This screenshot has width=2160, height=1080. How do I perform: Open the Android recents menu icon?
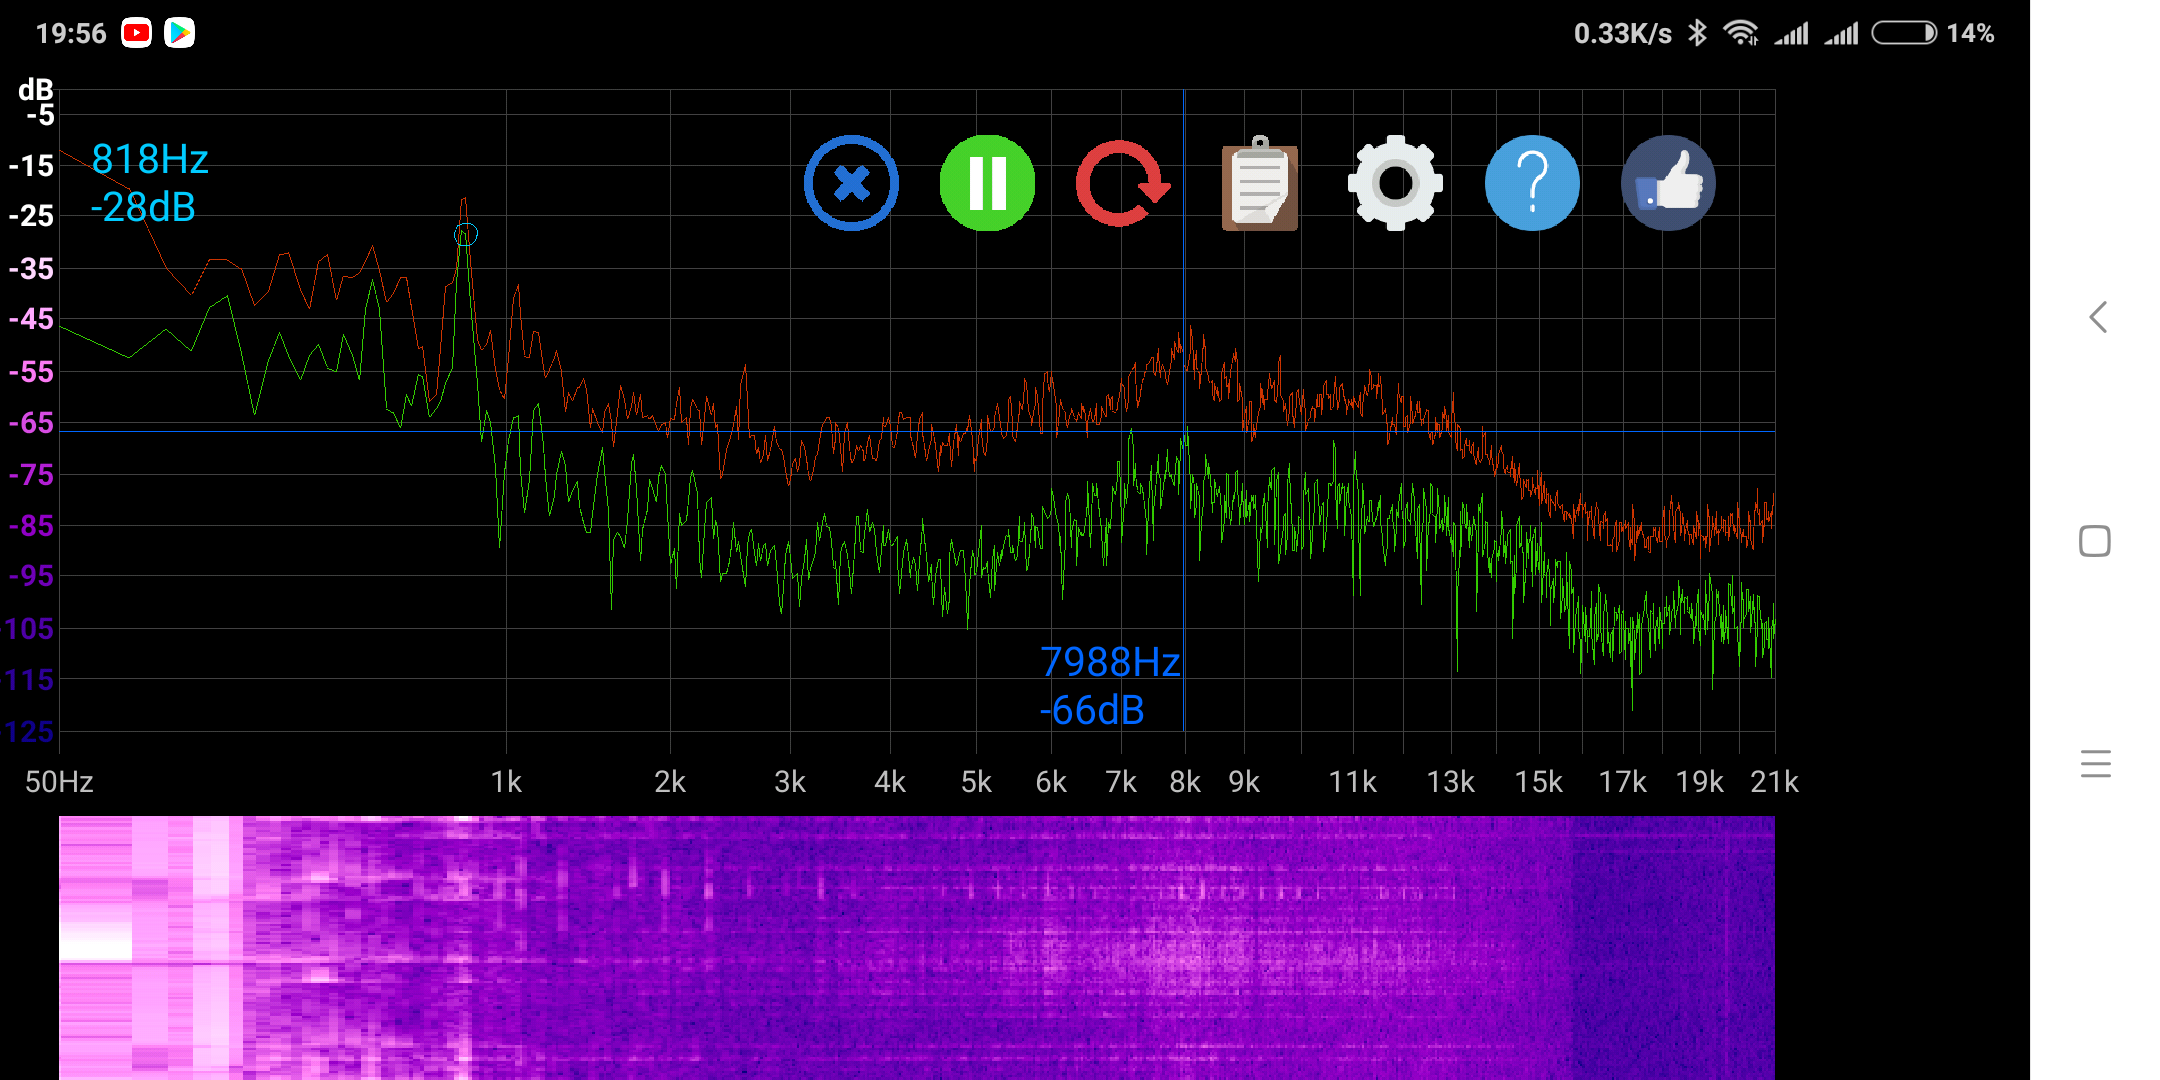[2095, 764]
